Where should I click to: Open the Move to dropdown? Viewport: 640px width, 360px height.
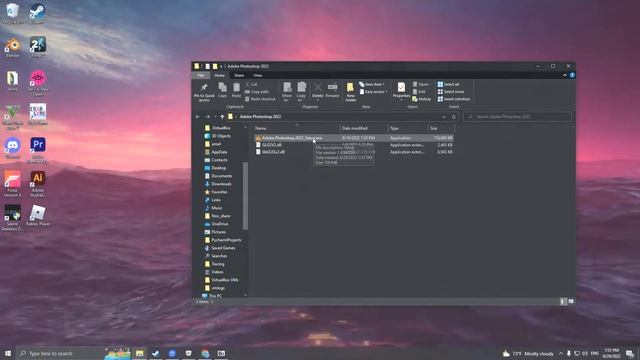coord(287,92)
